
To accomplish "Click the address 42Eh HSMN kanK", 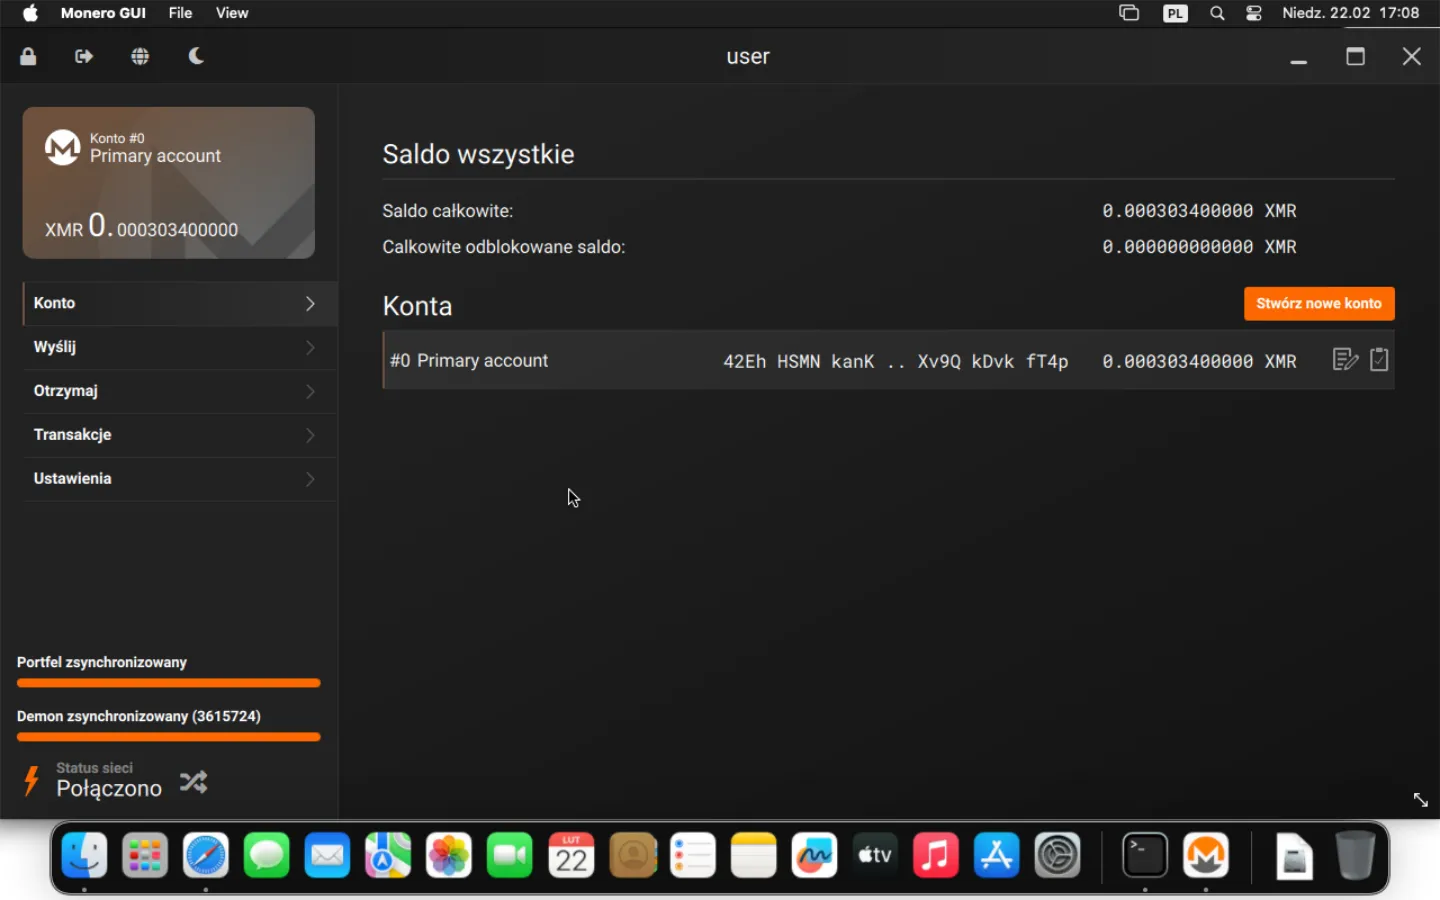I will click(x=896, y=361).
